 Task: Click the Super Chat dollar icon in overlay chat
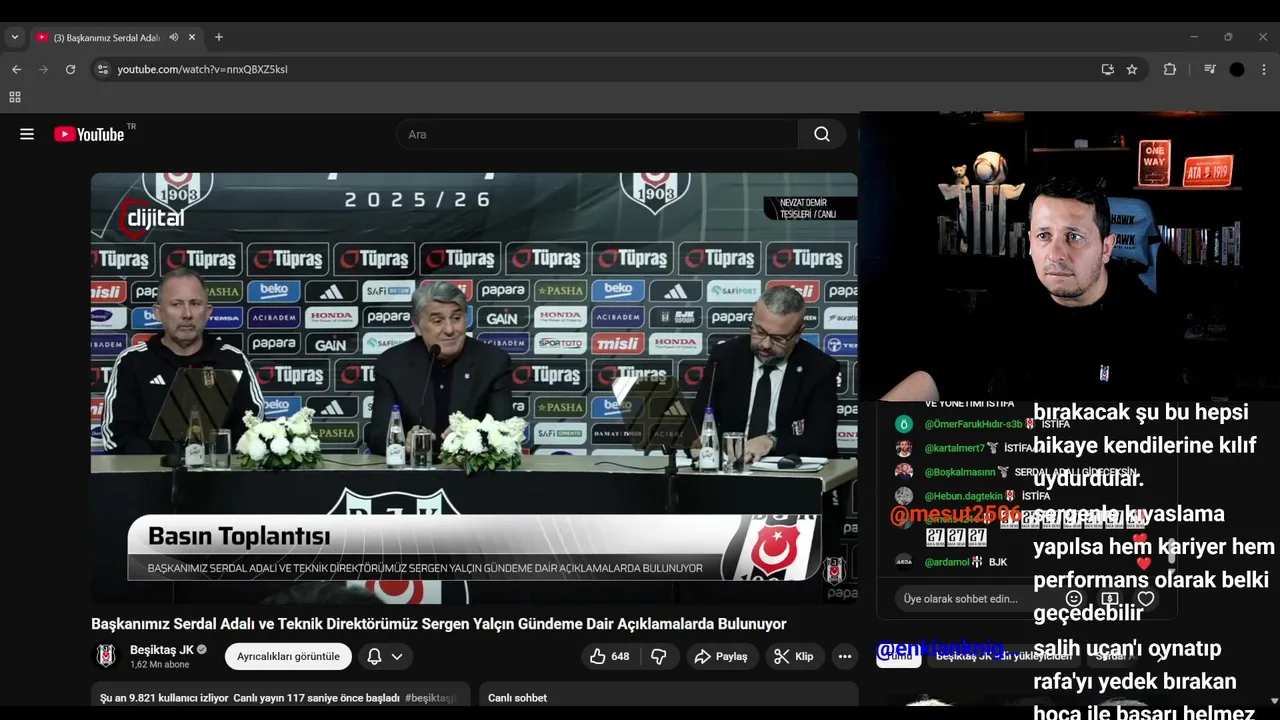point(1109,599)
